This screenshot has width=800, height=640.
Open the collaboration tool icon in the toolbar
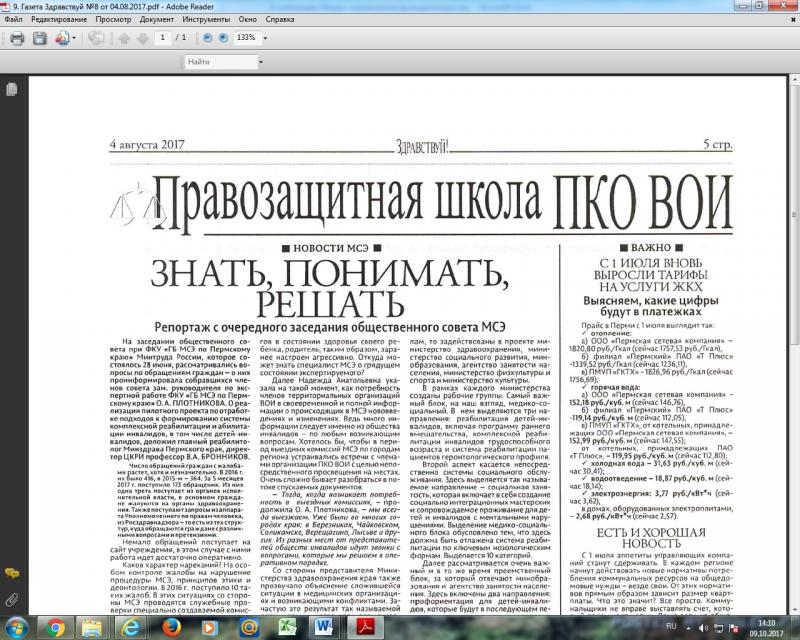(x=62, y=38)
